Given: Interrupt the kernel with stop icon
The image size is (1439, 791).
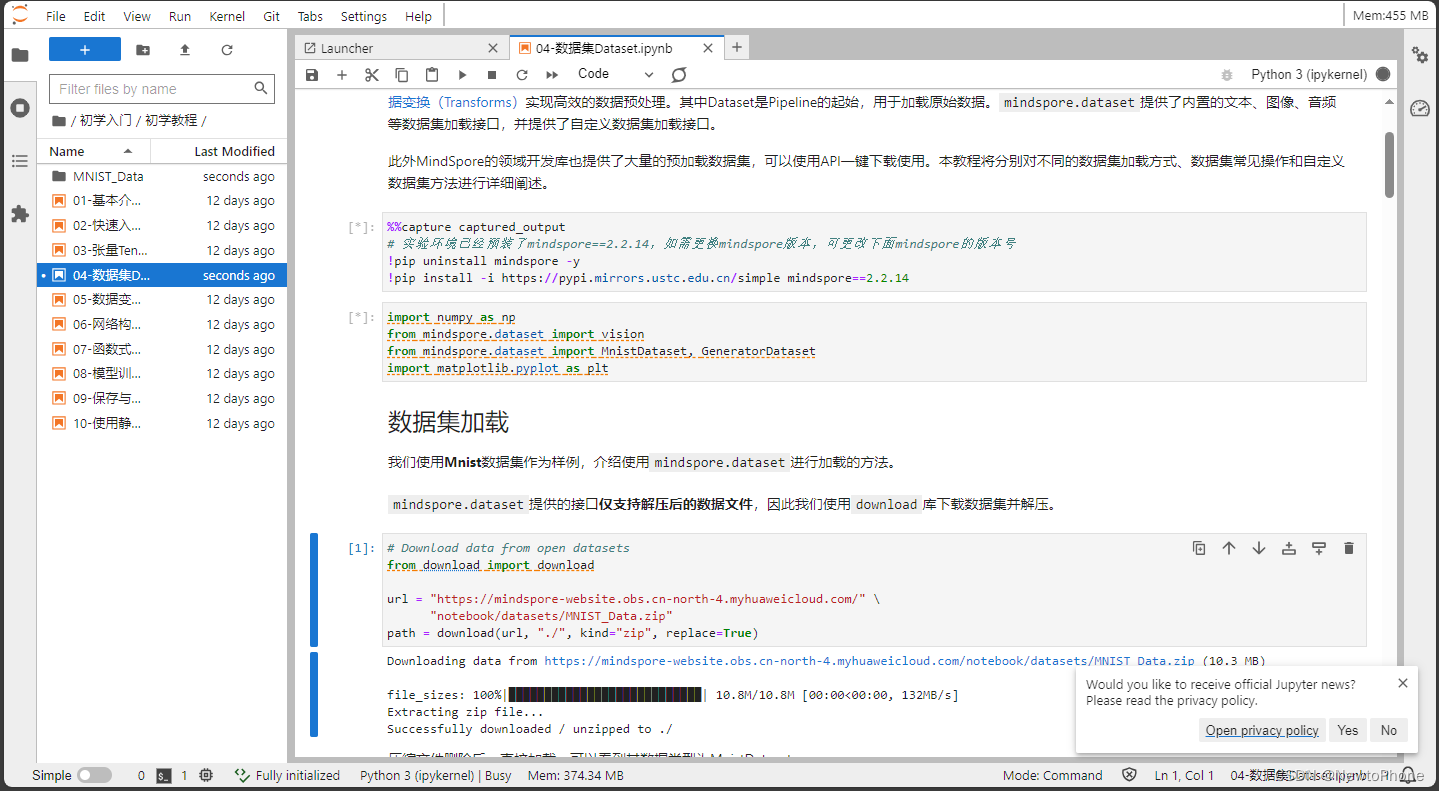Looking at the screenshot, I should click(x=492, y=74).
